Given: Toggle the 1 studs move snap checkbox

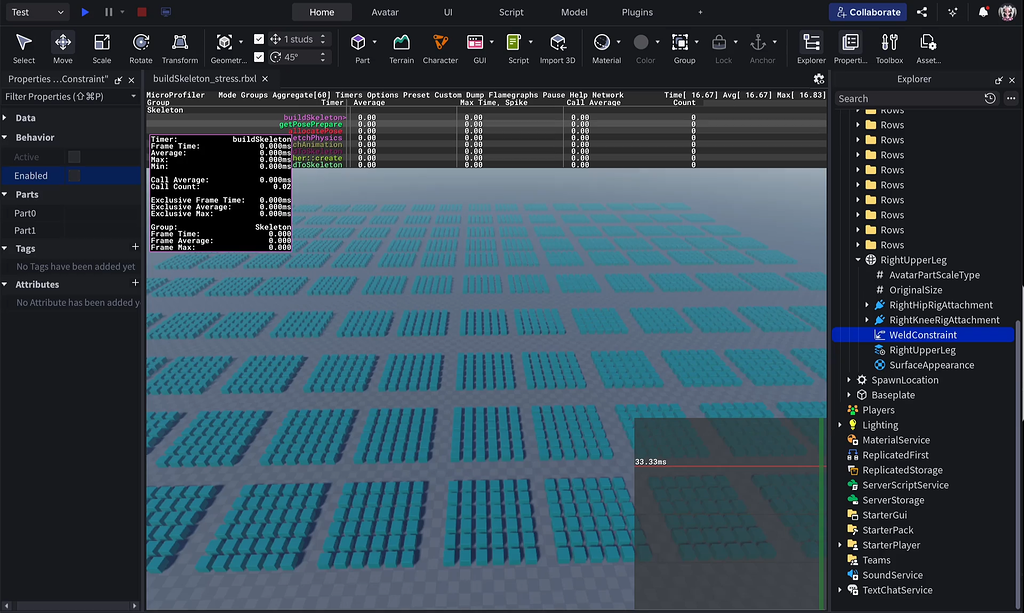Looking at the screenshot, I should (x=259, y=38).
